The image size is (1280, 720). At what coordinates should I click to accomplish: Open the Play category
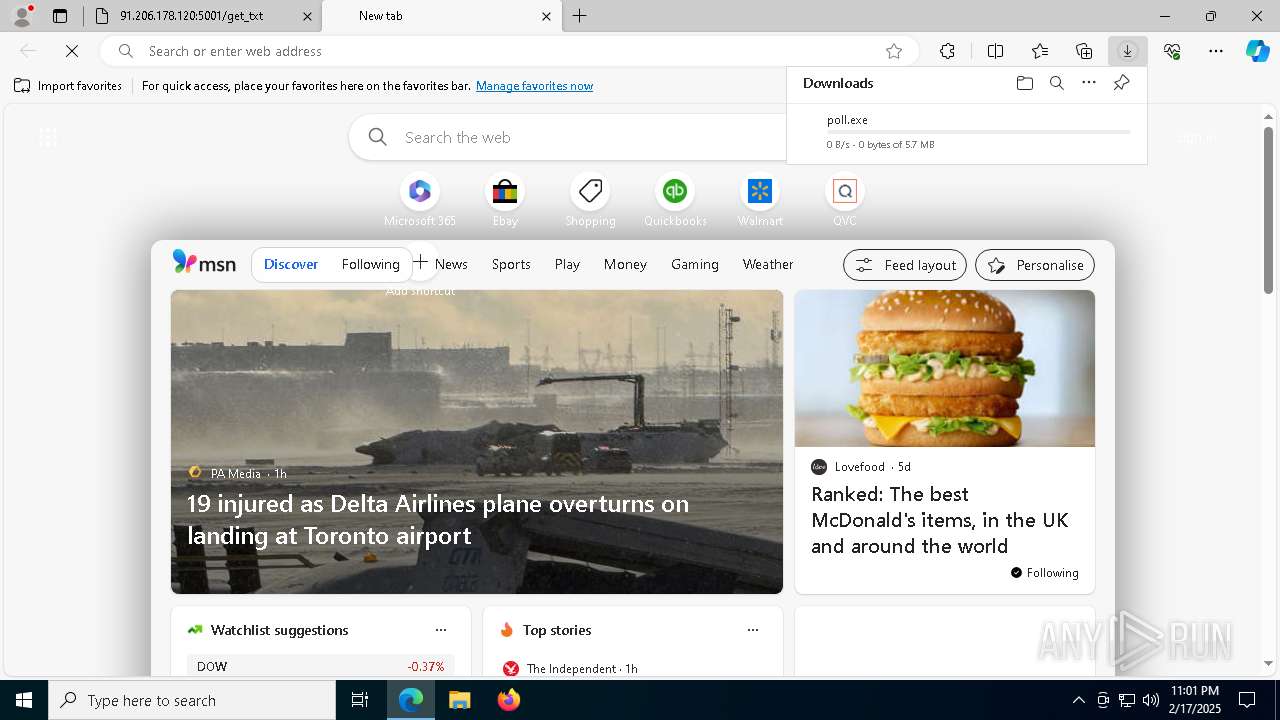point(567,264)
